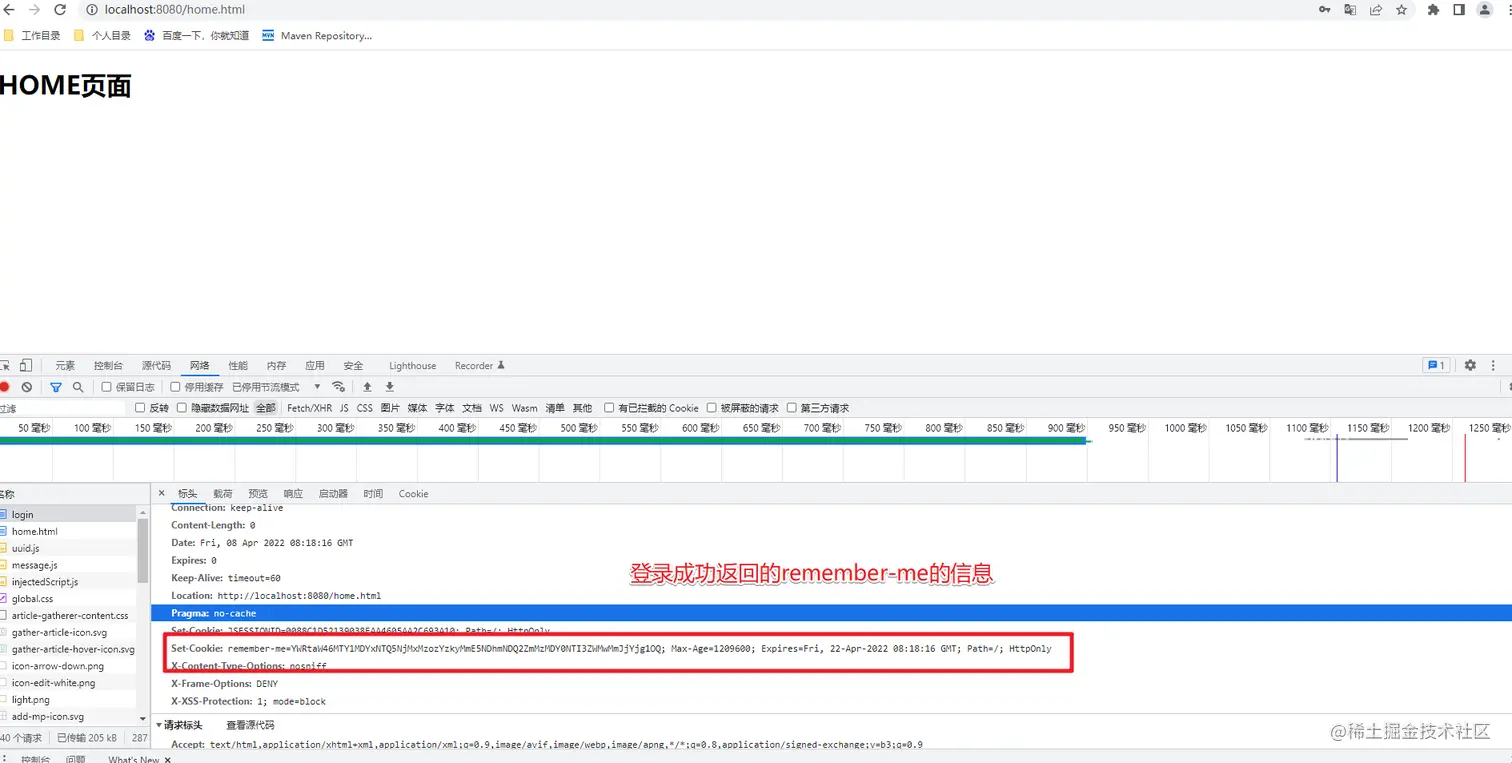The height and width of the screenshot is (763, 1512).
Task: Open the Recorder panel tab
Action: (480, 366)
